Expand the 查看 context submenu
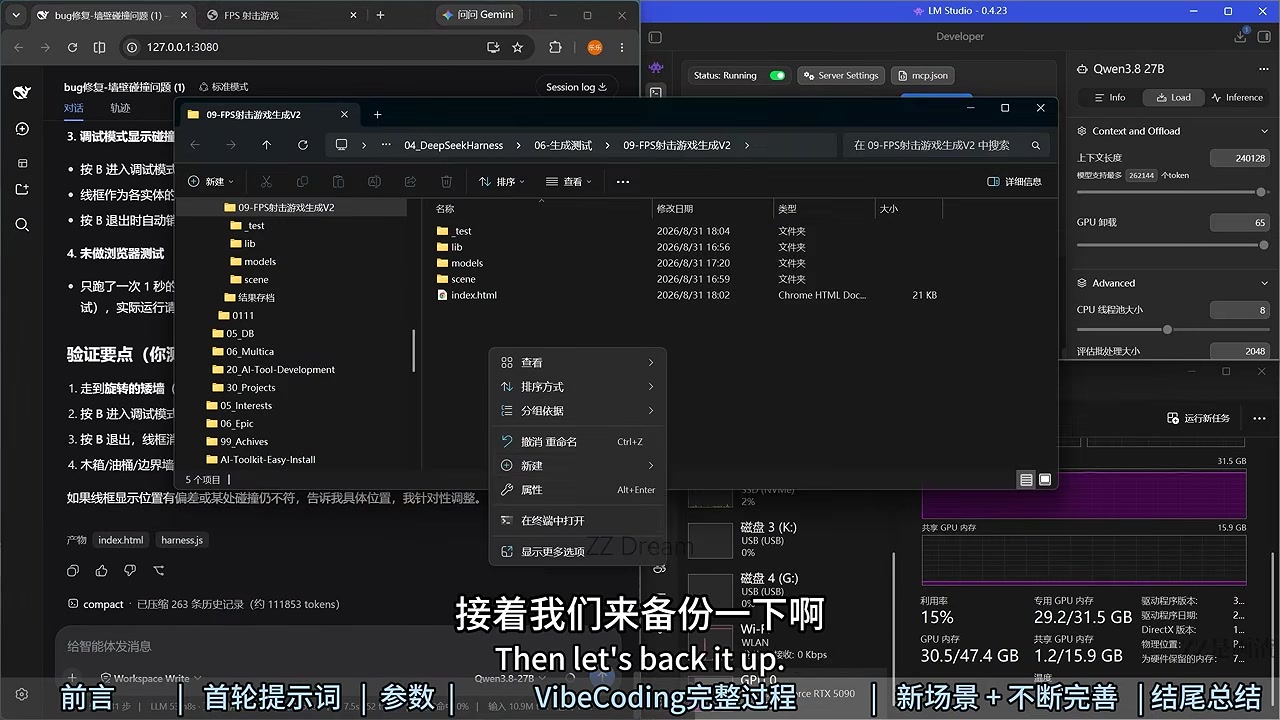Screen dimensions: 1280x720 (577, 363)
